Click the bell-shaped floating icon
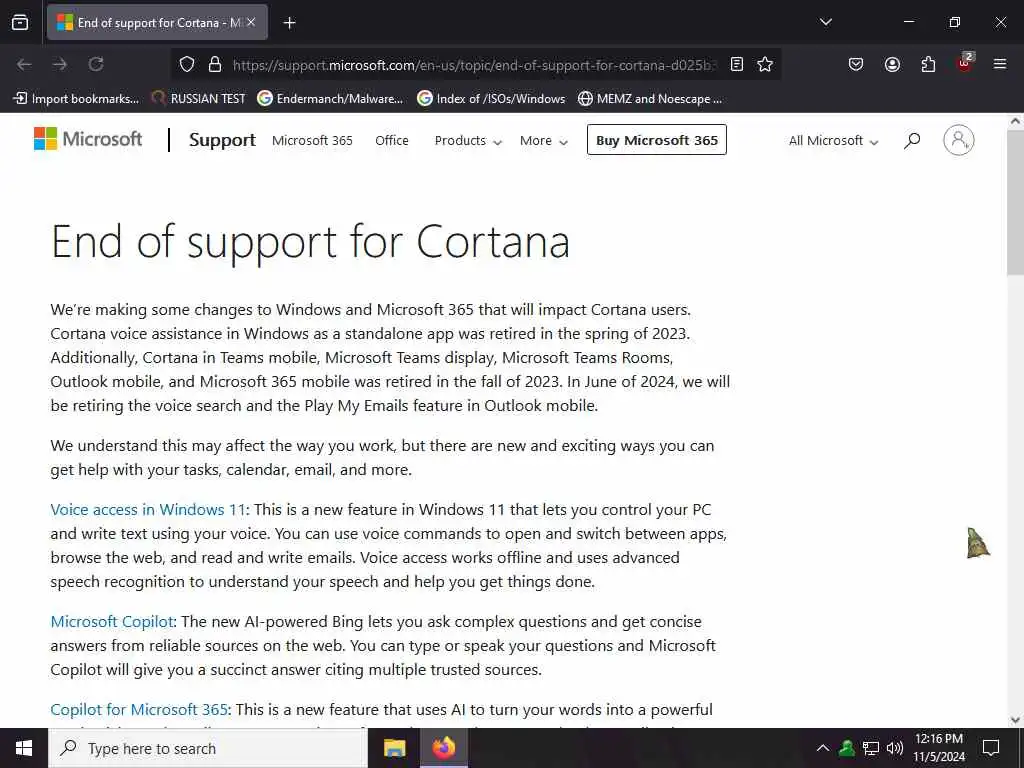This screenshot has height=768, width=1024. [978, 543]
